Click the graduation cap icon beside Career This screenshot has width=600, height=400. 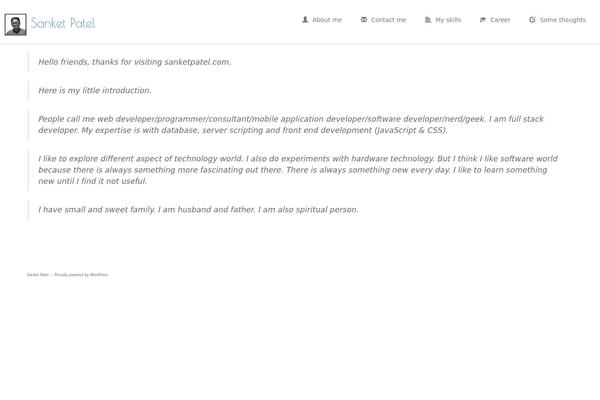pyautogui.click(x=483, y=20)
